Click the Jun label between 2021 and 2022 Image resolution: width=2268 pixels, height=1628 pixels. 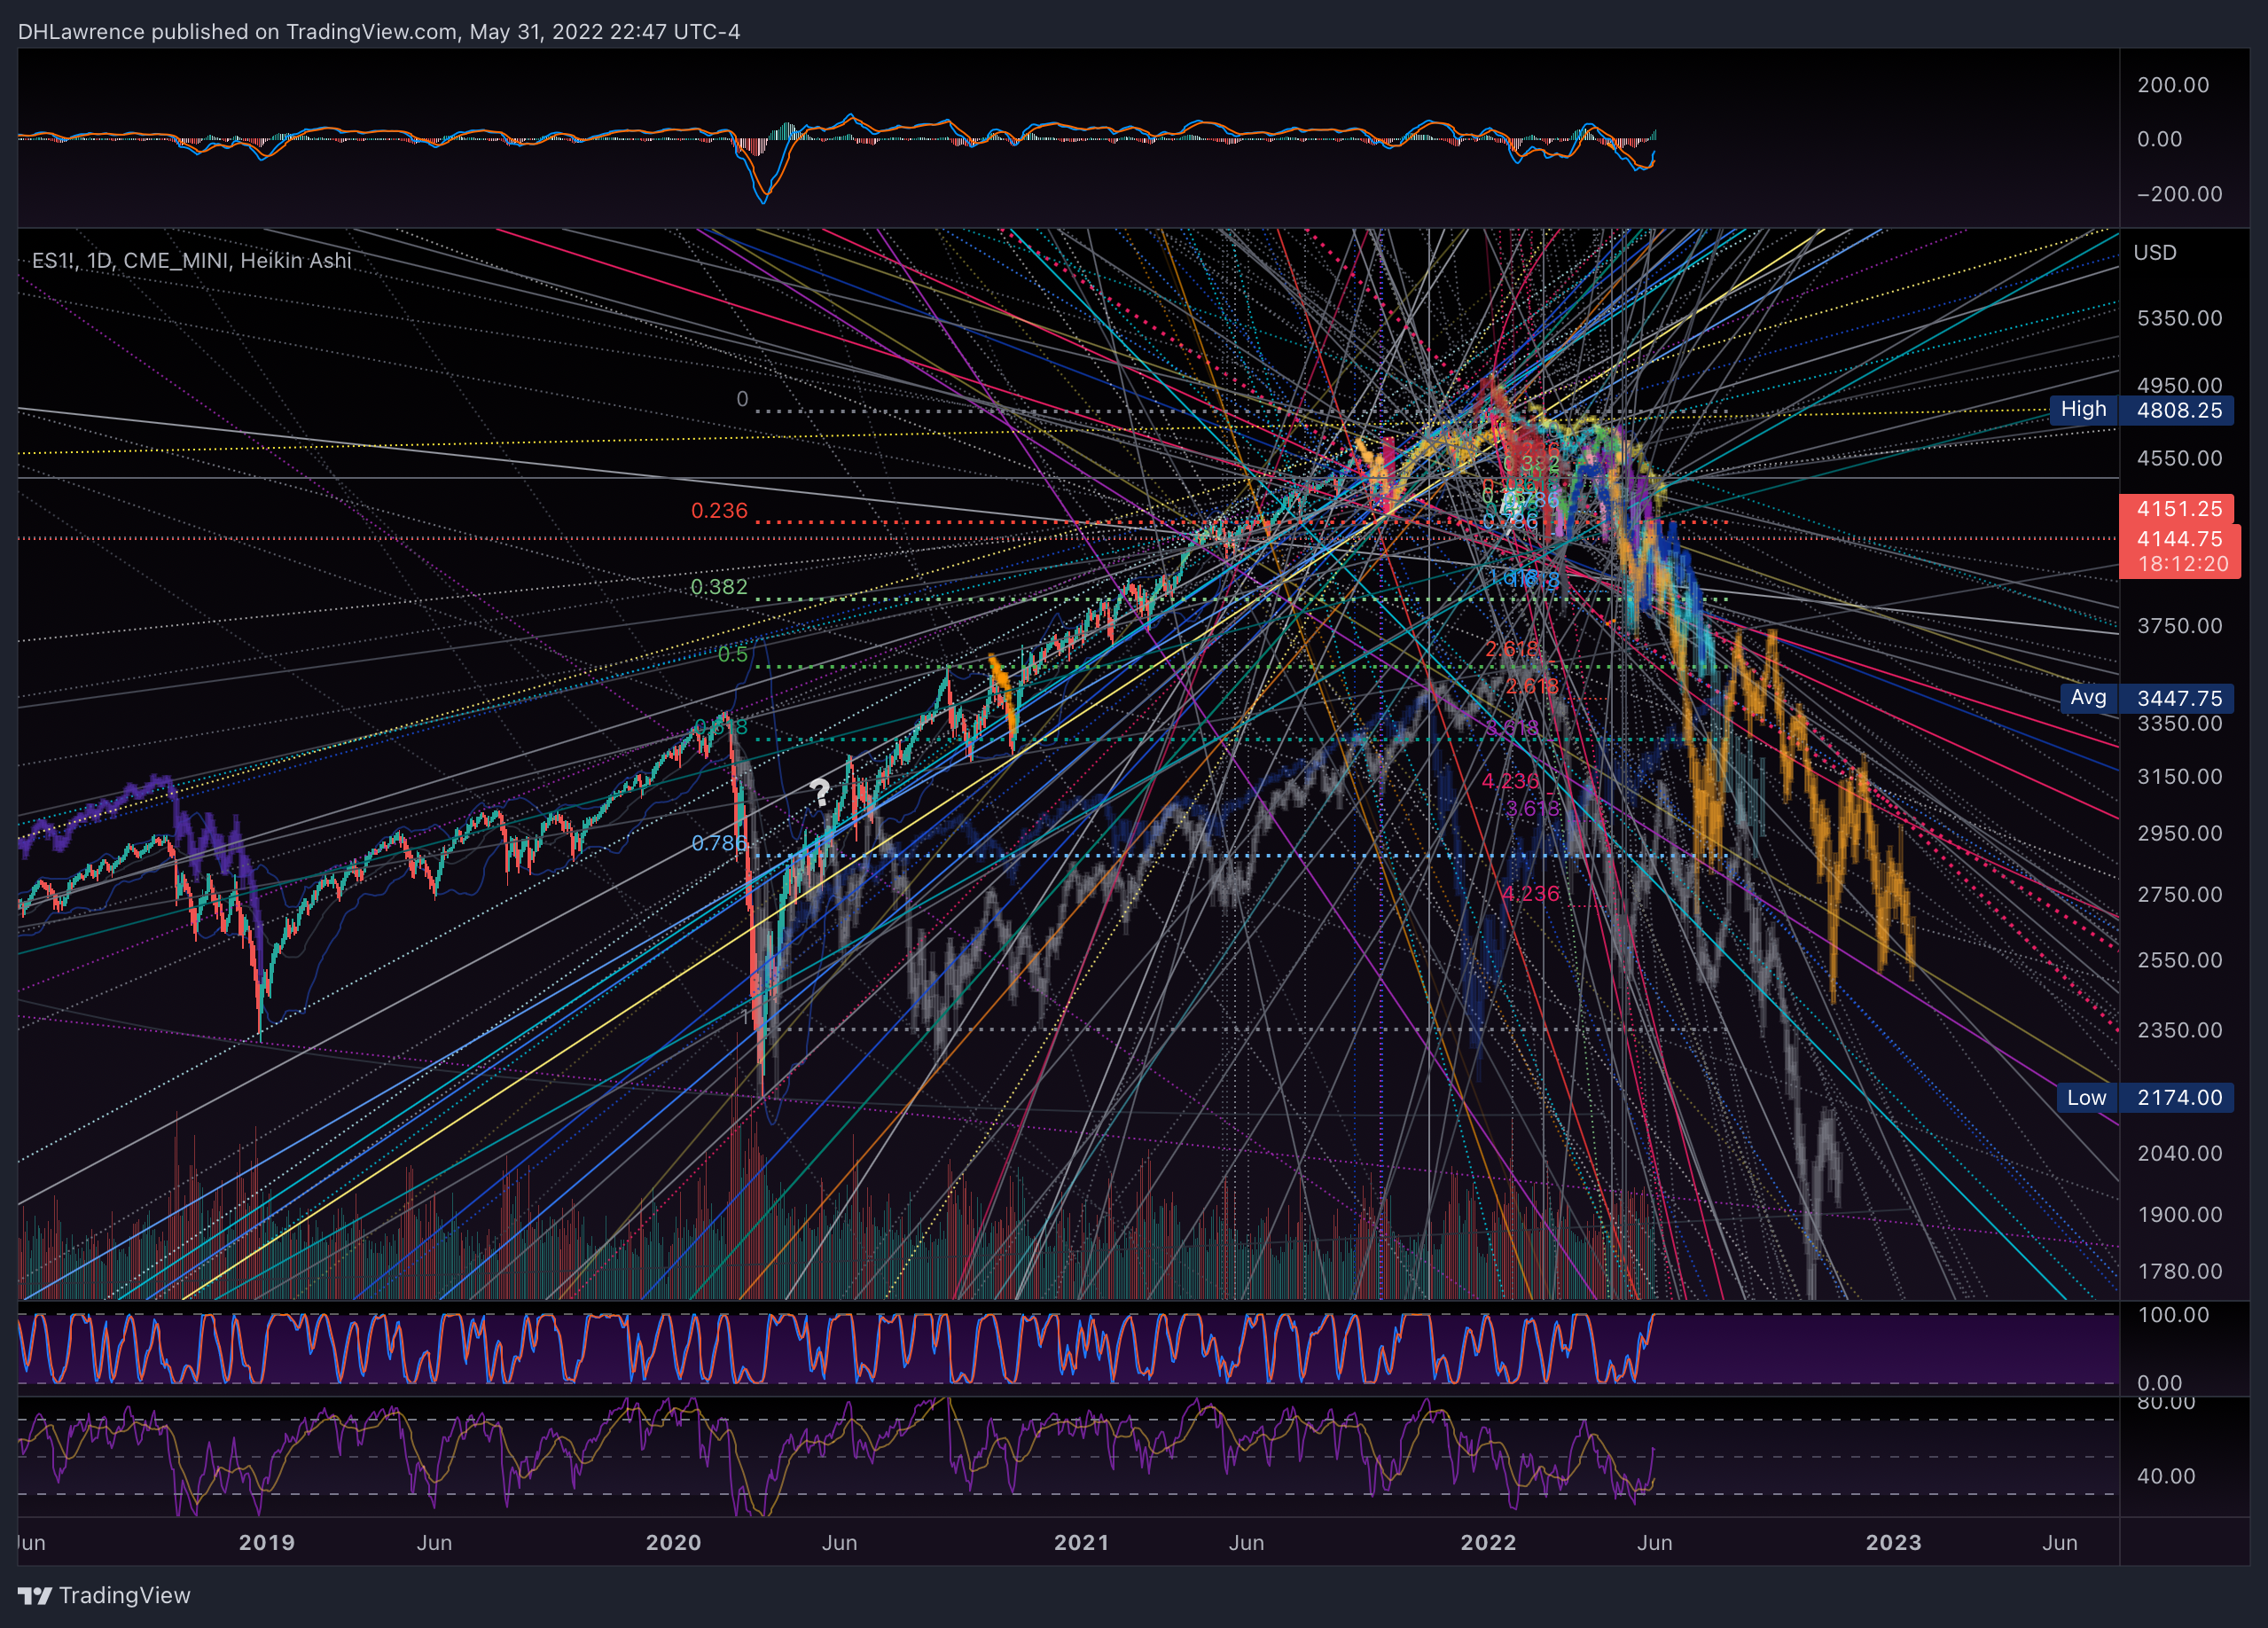(x=1246, y=1542)
